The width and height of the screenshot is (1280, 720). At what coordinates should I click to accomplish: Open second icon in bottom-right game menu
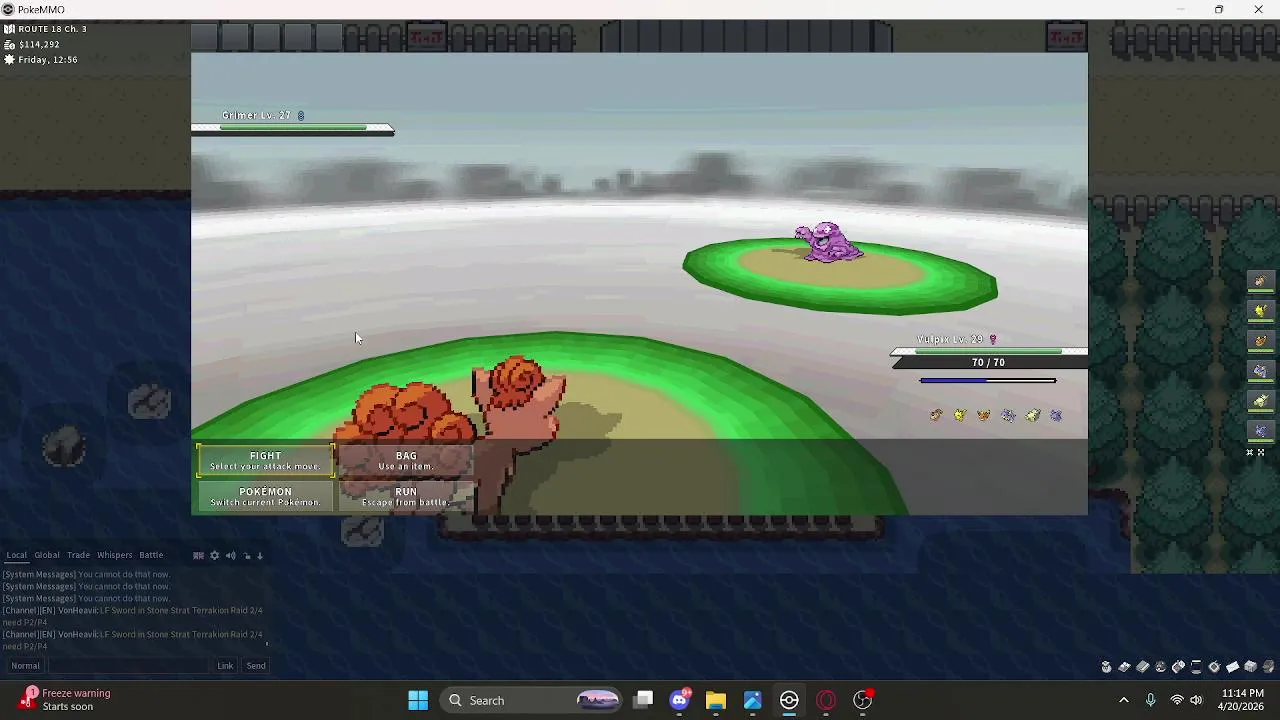tap(1124, 667)
